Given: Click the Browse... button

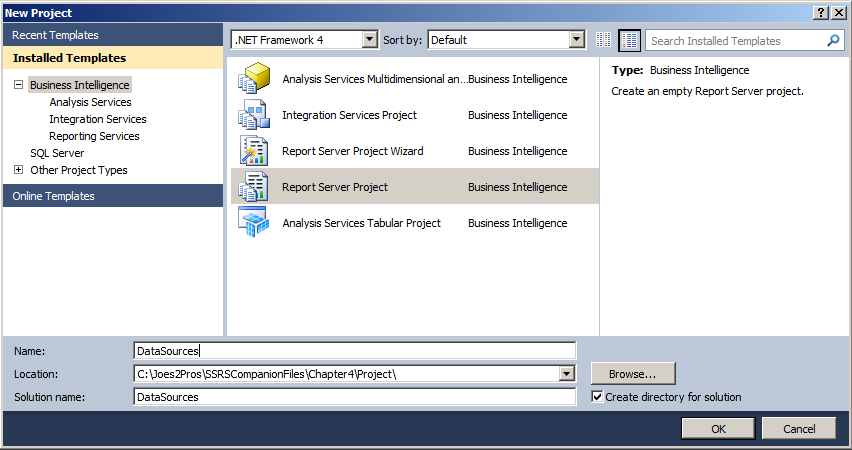Looking at the screenshot, I should click(633, 374).
